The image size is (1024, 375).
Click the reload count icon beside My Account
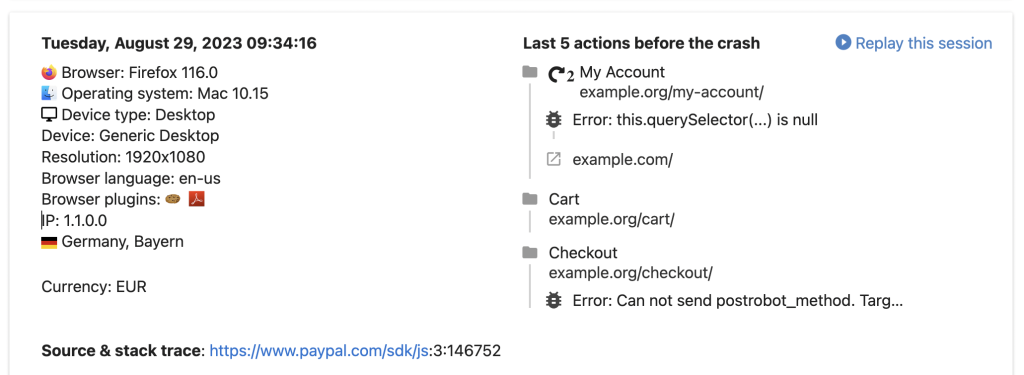[561, 74]
